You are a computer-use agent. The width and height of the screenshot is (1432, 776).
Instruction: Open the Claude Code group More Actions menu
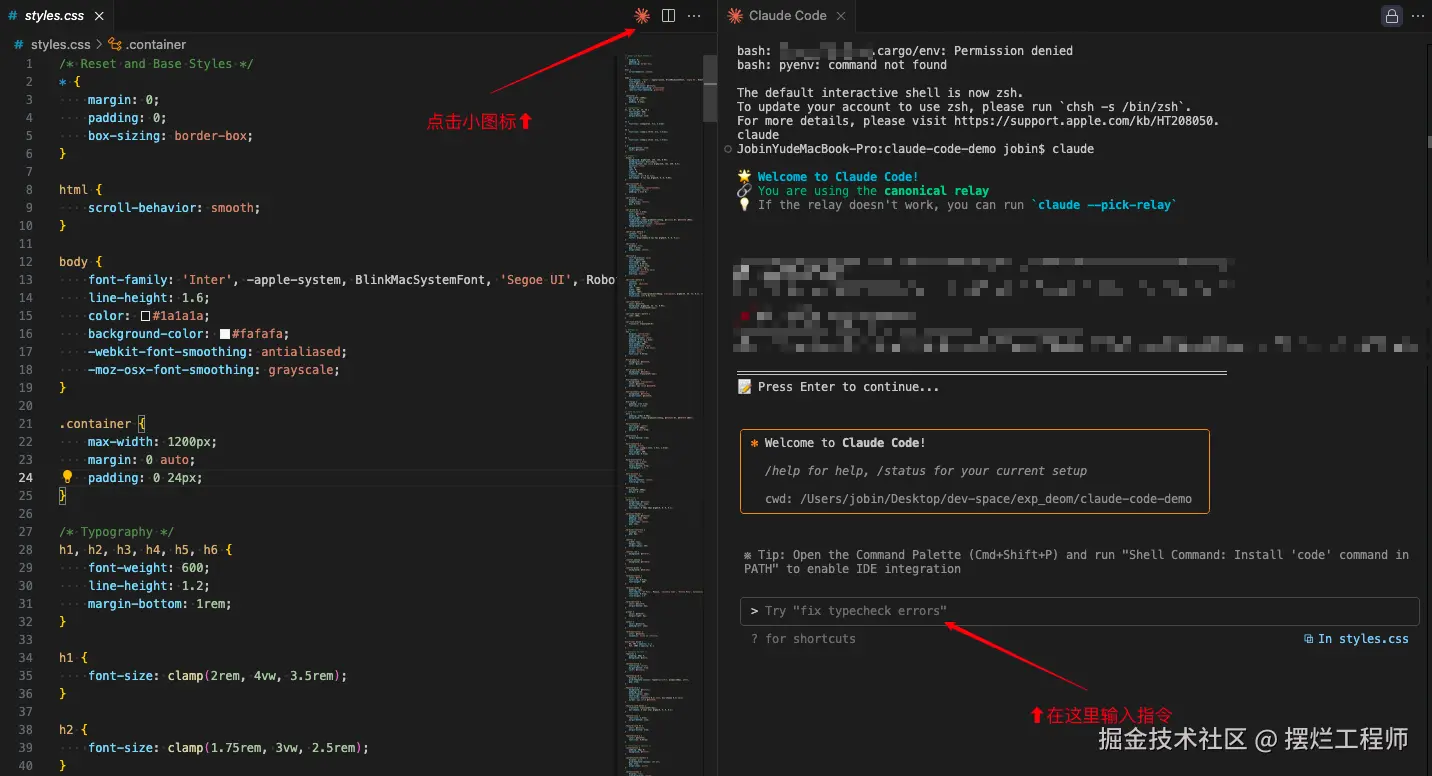(x=1417, y=16)
